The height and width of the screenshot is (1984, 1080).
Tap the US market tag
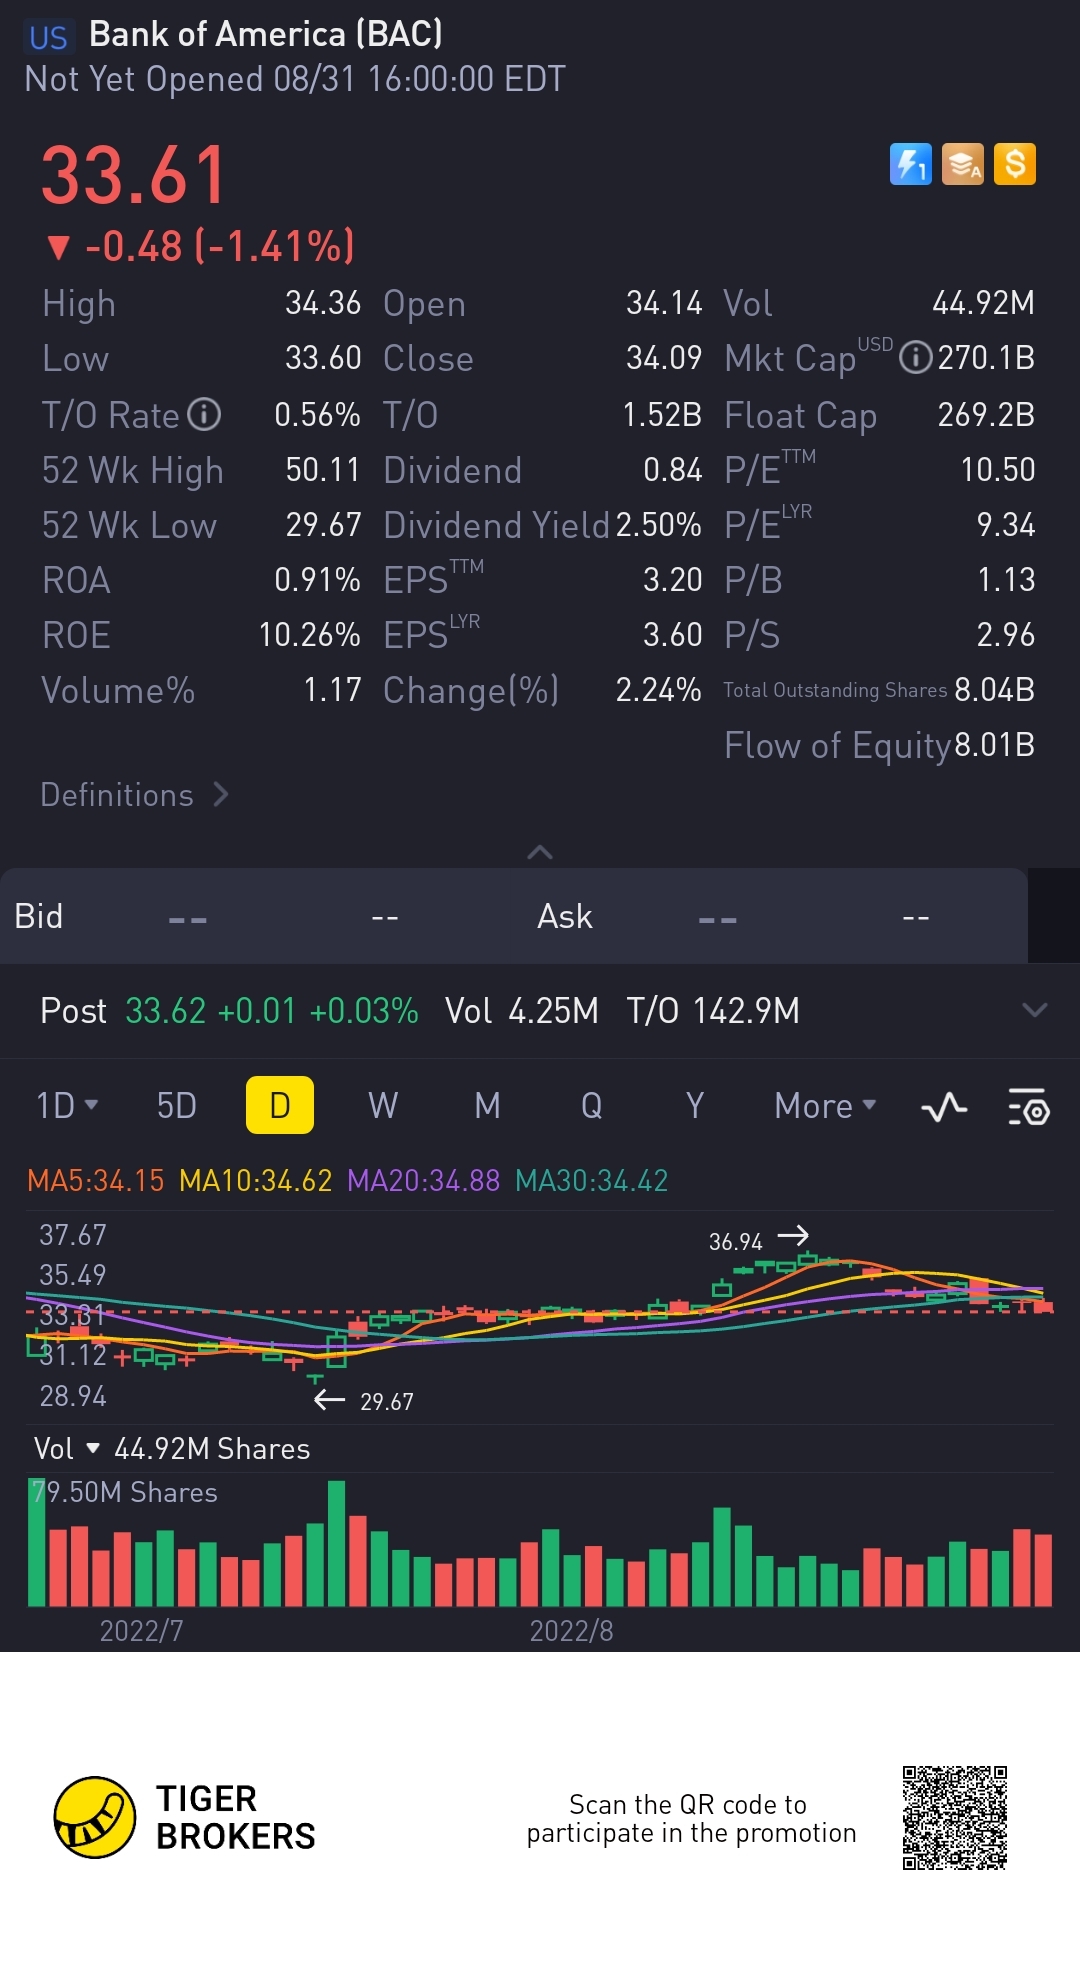[48, 38]
